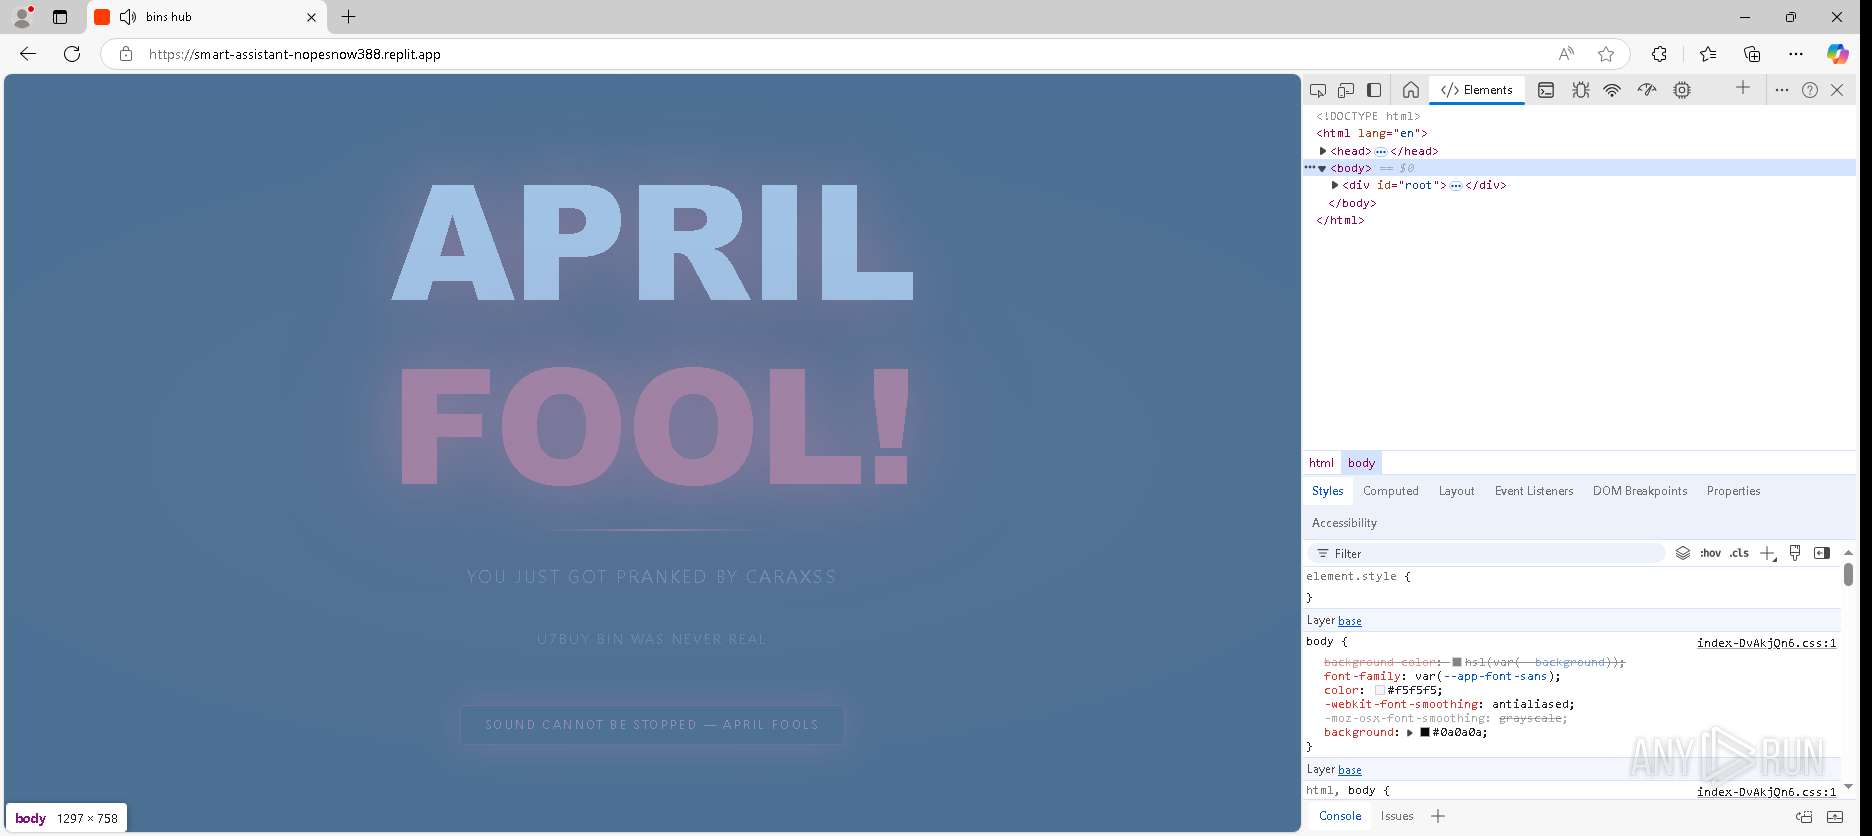Viewport: 1872px width, 836px height.
Task: Expand head element ellipsis contents
Action: click(x=1380, y=152)
